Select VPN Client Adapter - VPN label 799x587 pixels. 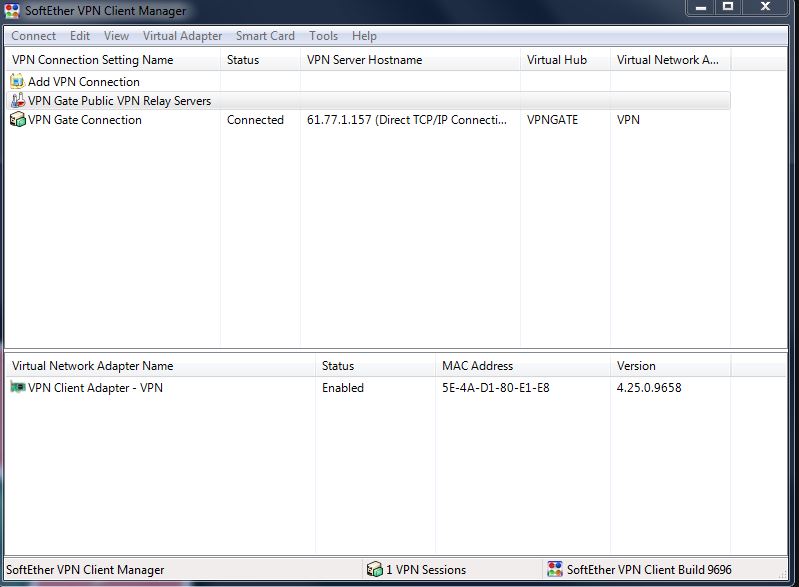[x=95, y=388]
